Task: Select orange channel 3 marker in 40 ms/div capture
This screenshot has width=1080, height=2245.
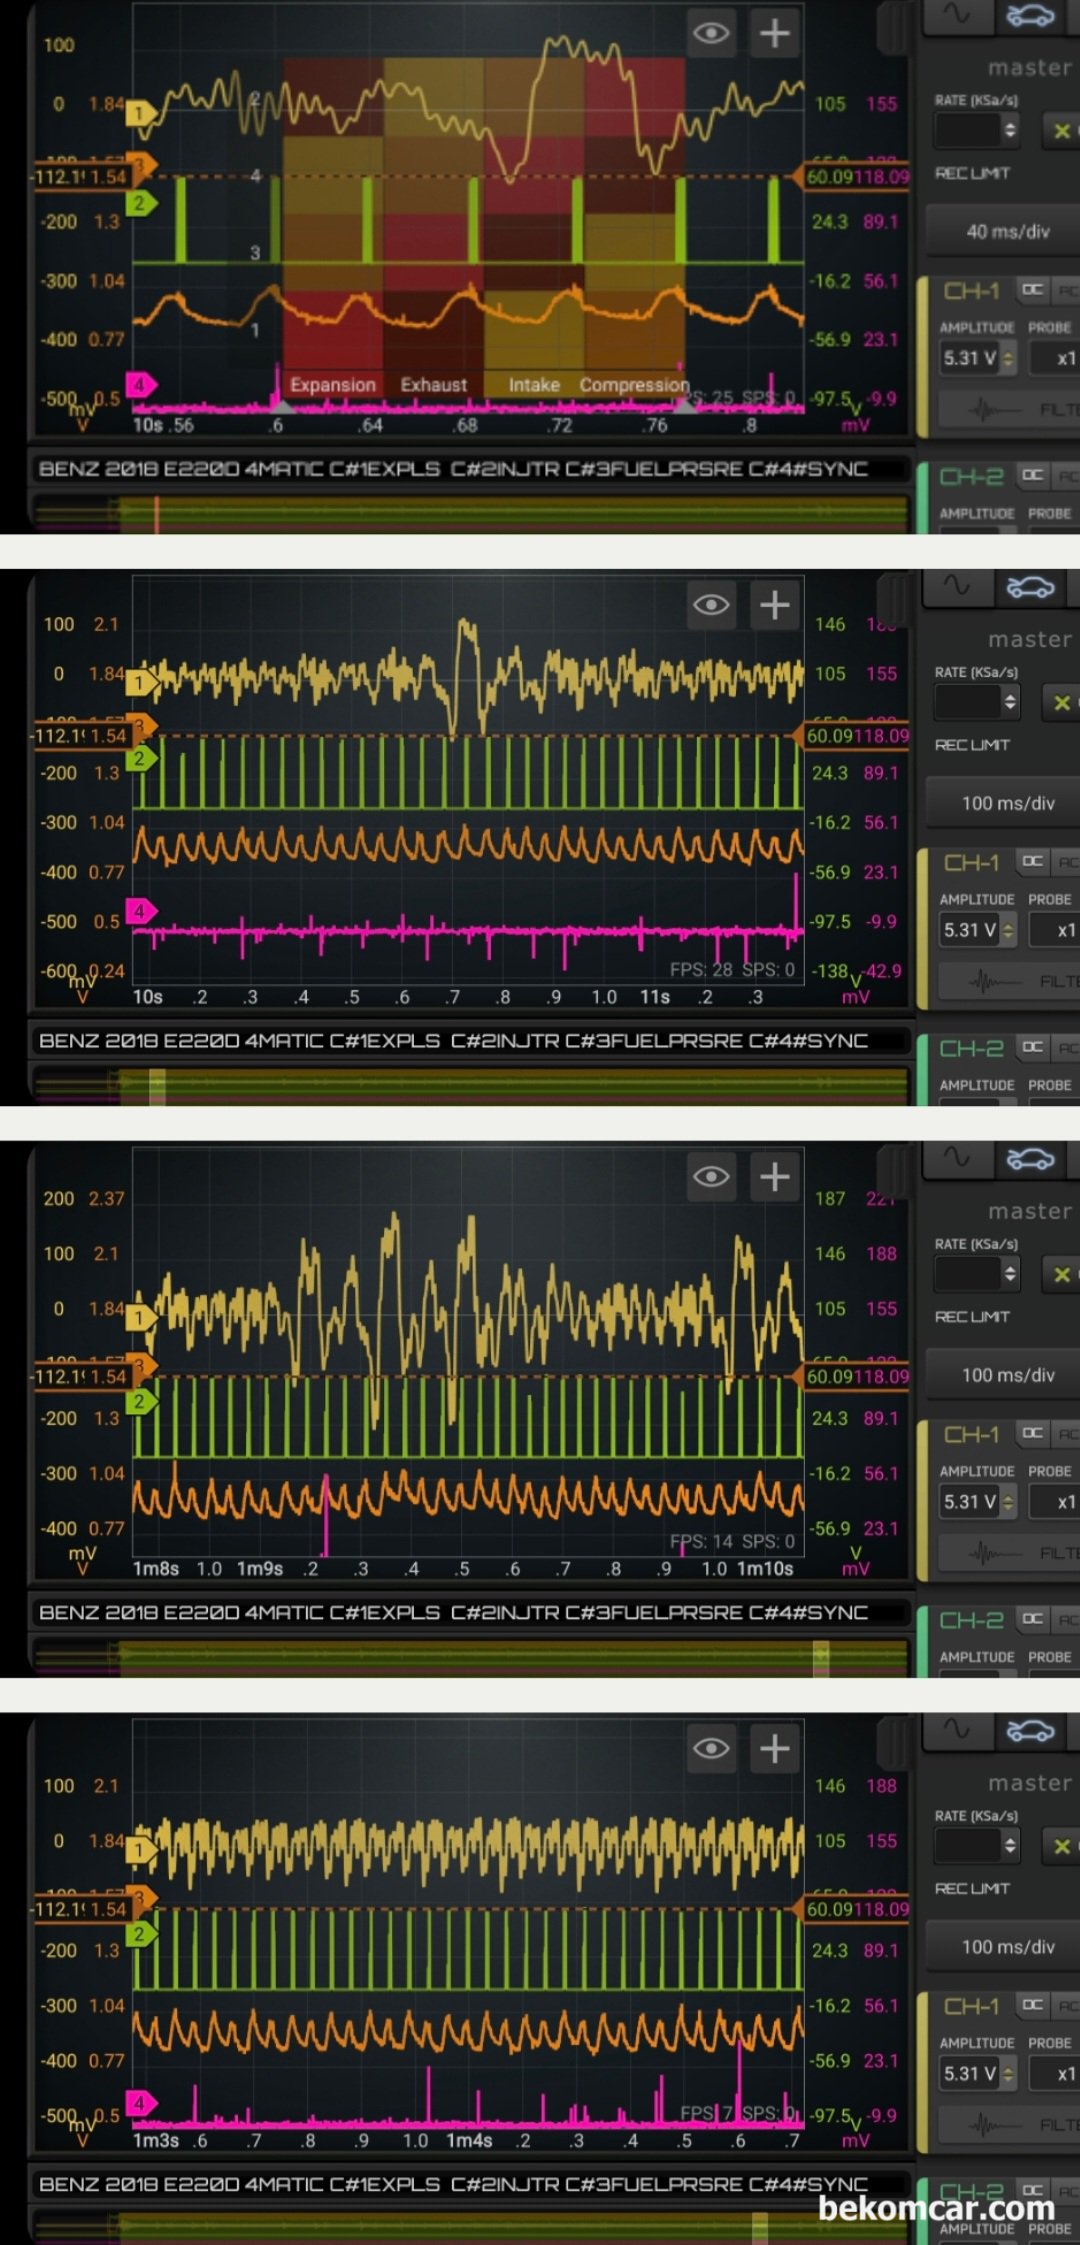Action: [141, 165]
